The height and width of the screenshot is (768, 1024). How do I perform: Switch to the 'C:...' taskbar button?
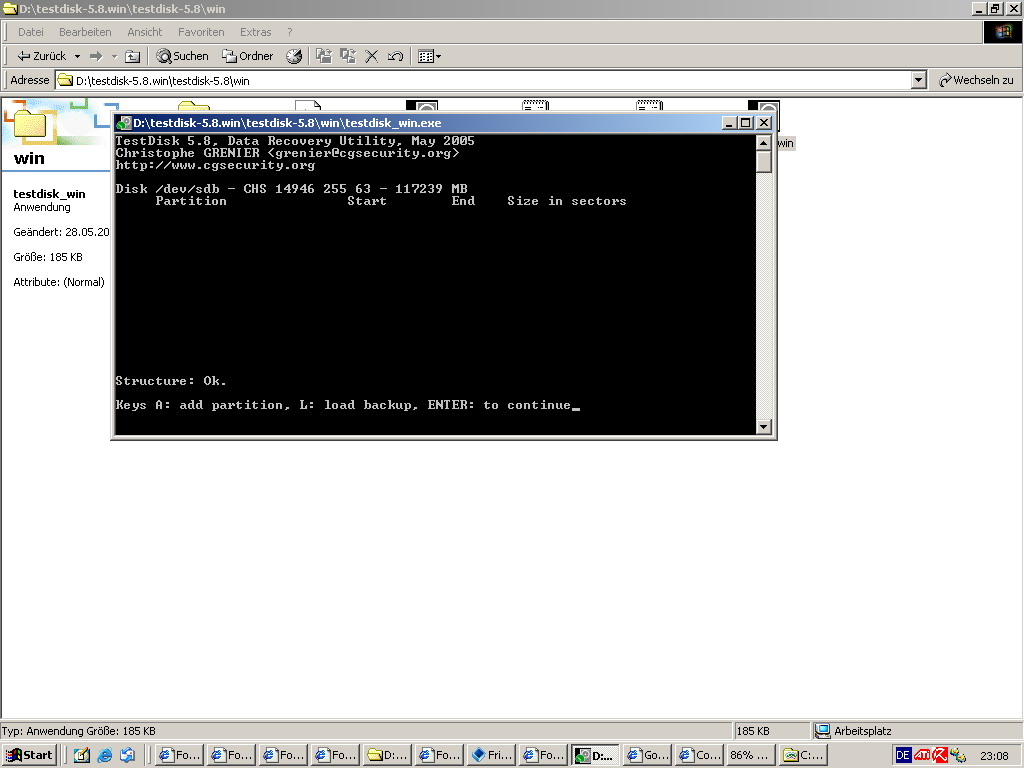click(804, 755)
